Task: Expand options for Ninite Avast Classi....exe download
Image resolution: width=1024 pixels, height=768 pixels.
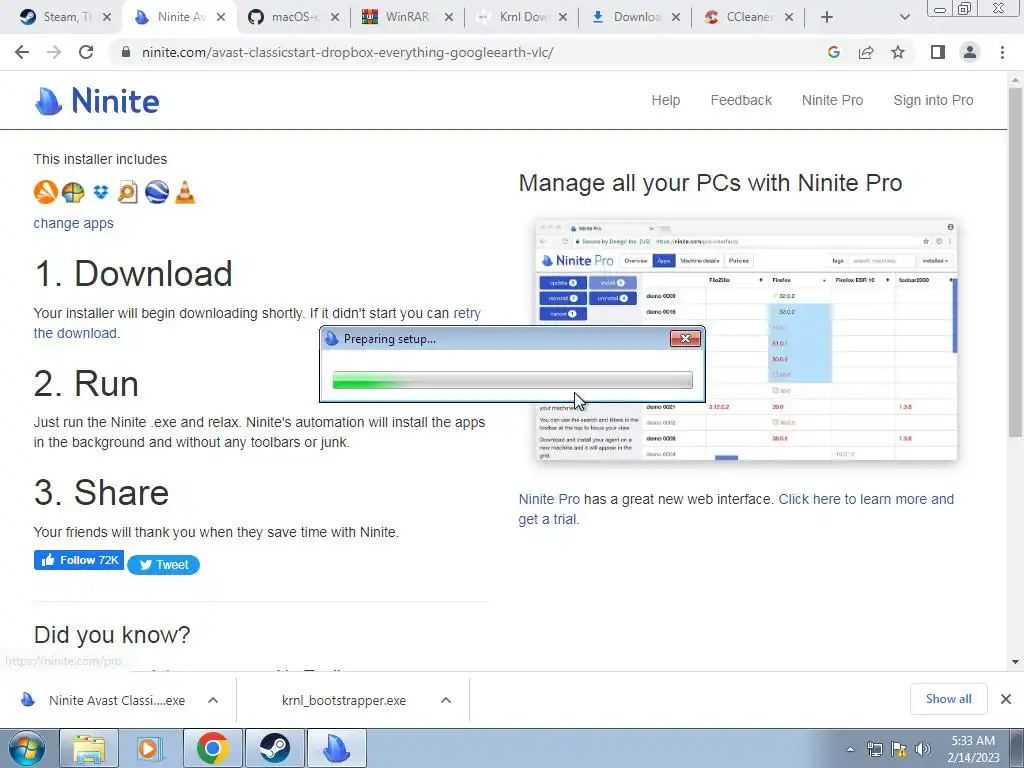Action: pyautogui.click(x=213, y=700)
